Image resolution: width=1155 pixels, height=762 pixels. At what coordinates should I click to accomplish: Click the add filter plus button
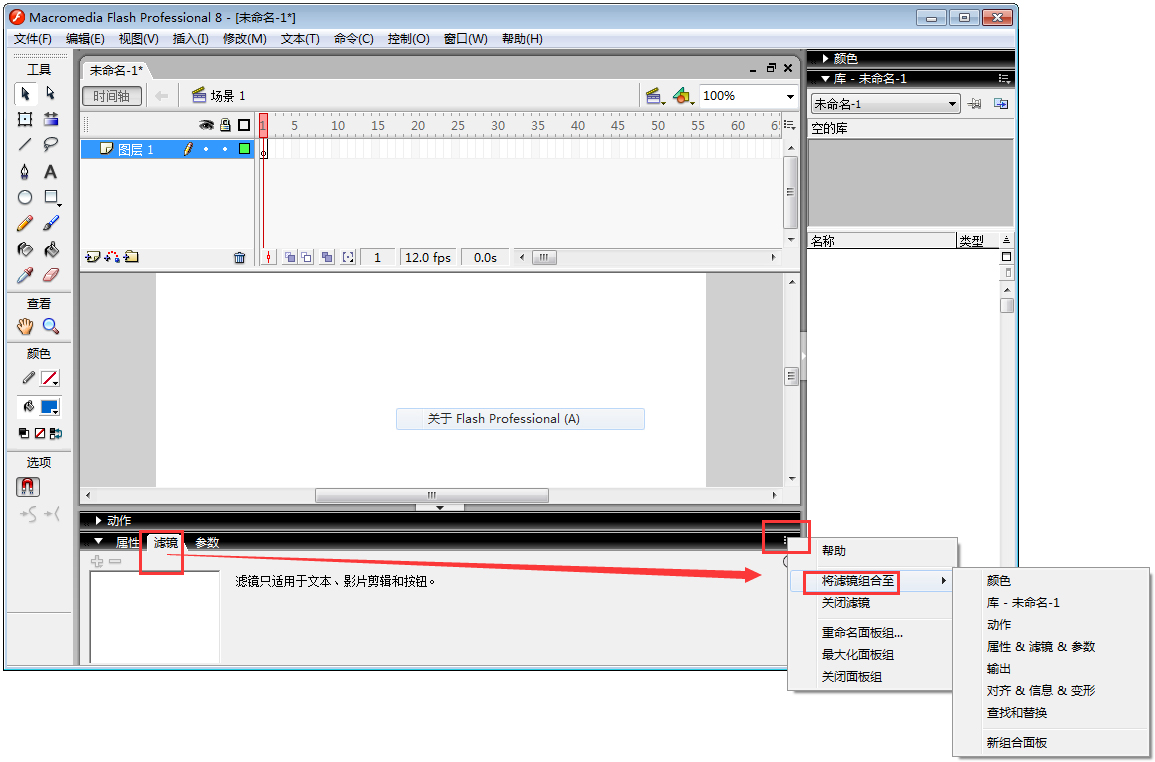point(97,562)
